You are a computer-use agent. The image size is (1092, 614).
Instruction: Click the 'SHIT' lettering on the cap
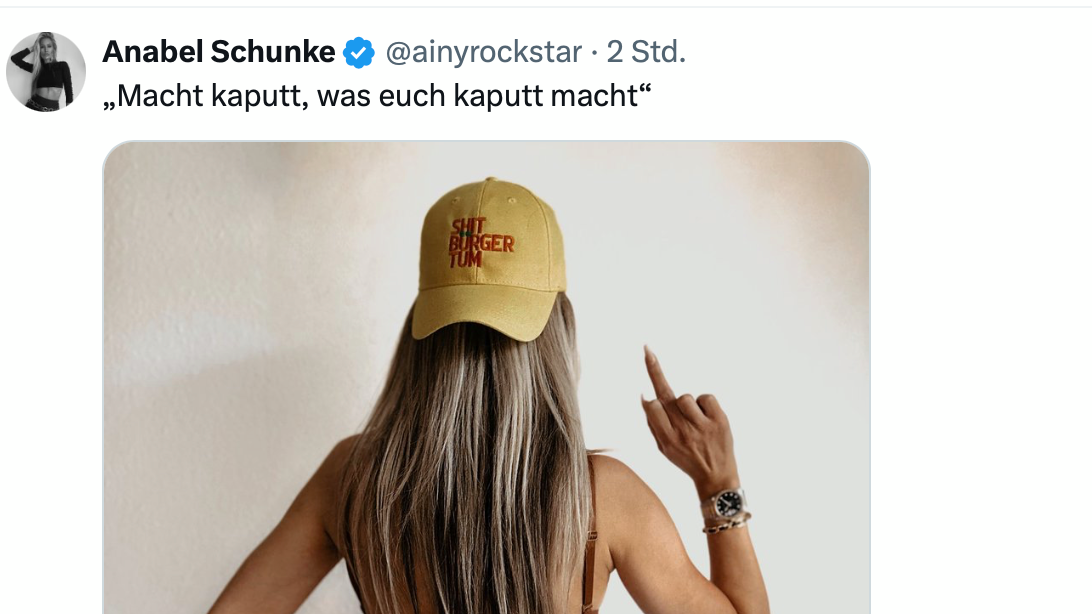tap(468, 226)
